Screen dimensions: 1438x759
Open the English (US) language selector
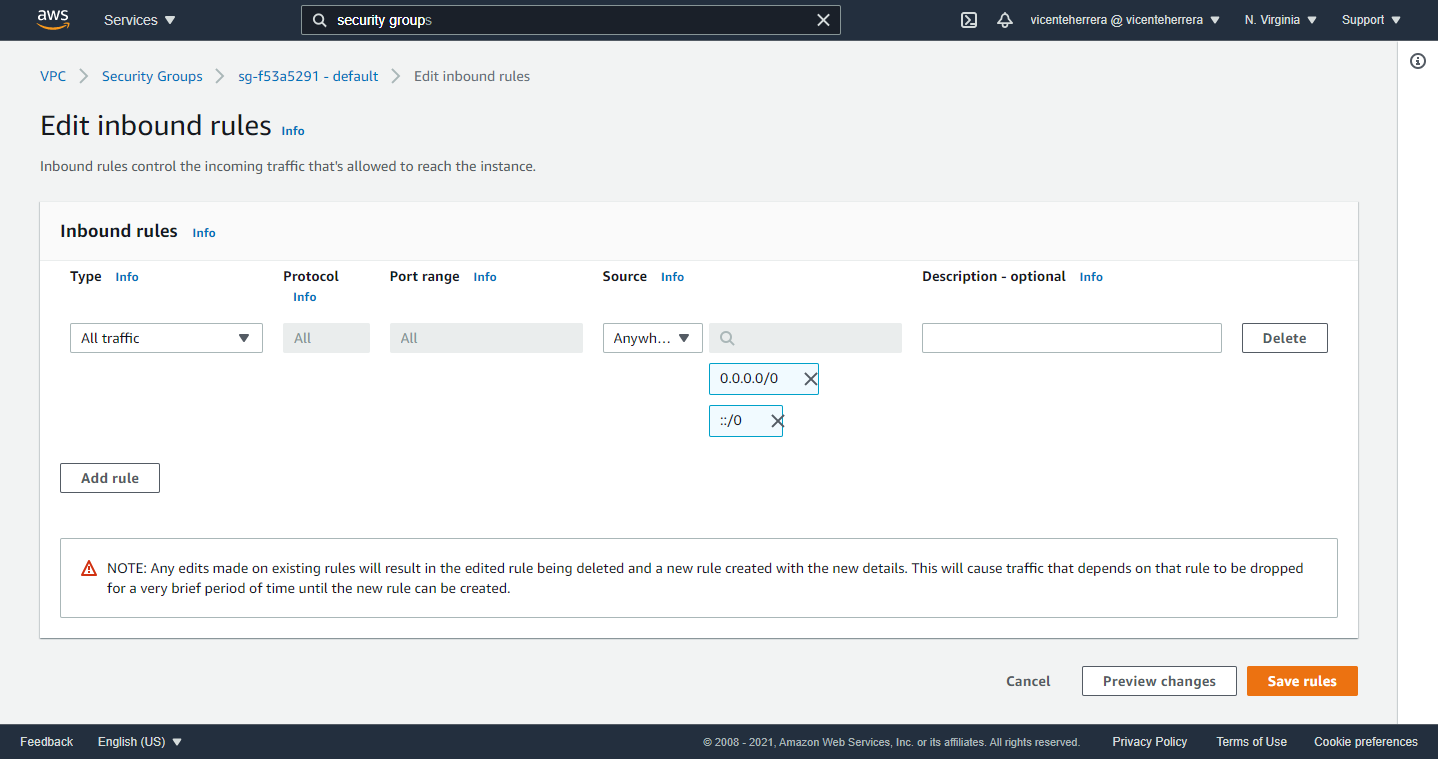tap(140, 742)
